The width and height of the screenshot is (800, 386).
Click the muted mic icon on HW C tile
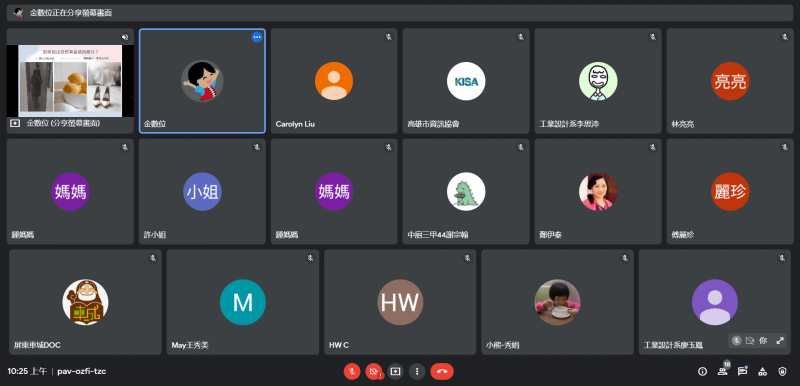(x=467, y=258)
